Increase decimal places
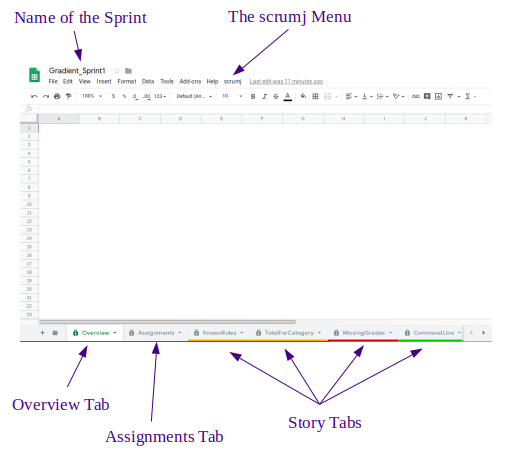518x451 pixels. pos(146,96)
